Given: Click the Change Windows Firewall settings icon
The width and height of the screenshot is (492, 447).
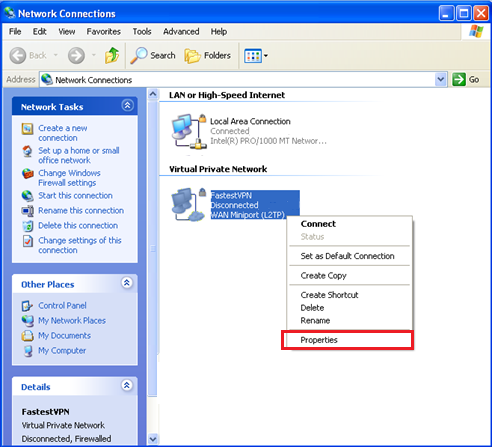Looking at the screenshot, I should coord(28,174).
